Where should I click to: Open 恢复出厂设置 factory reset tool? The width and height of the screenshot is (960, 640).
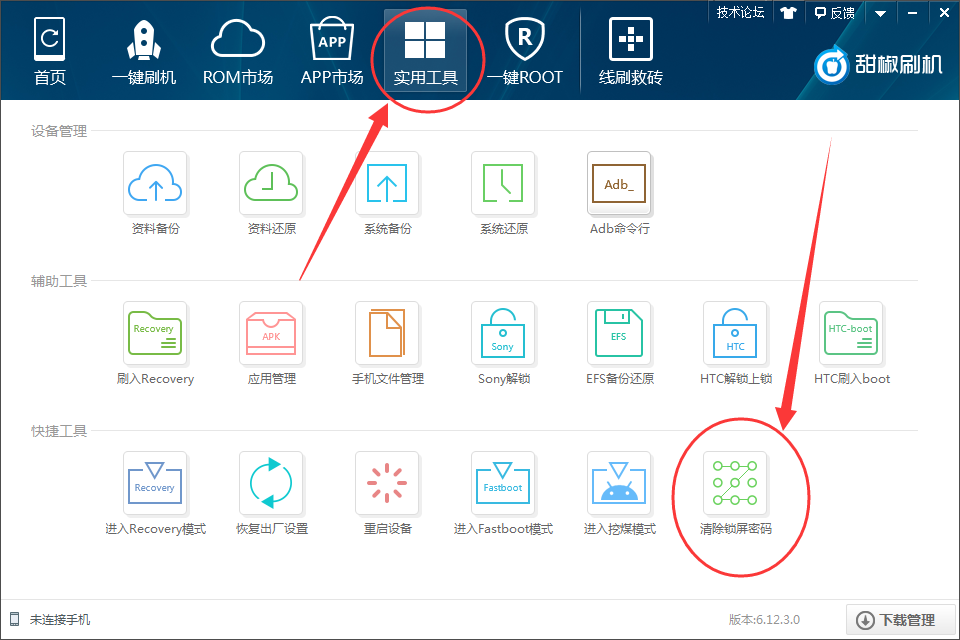point(271,483)
